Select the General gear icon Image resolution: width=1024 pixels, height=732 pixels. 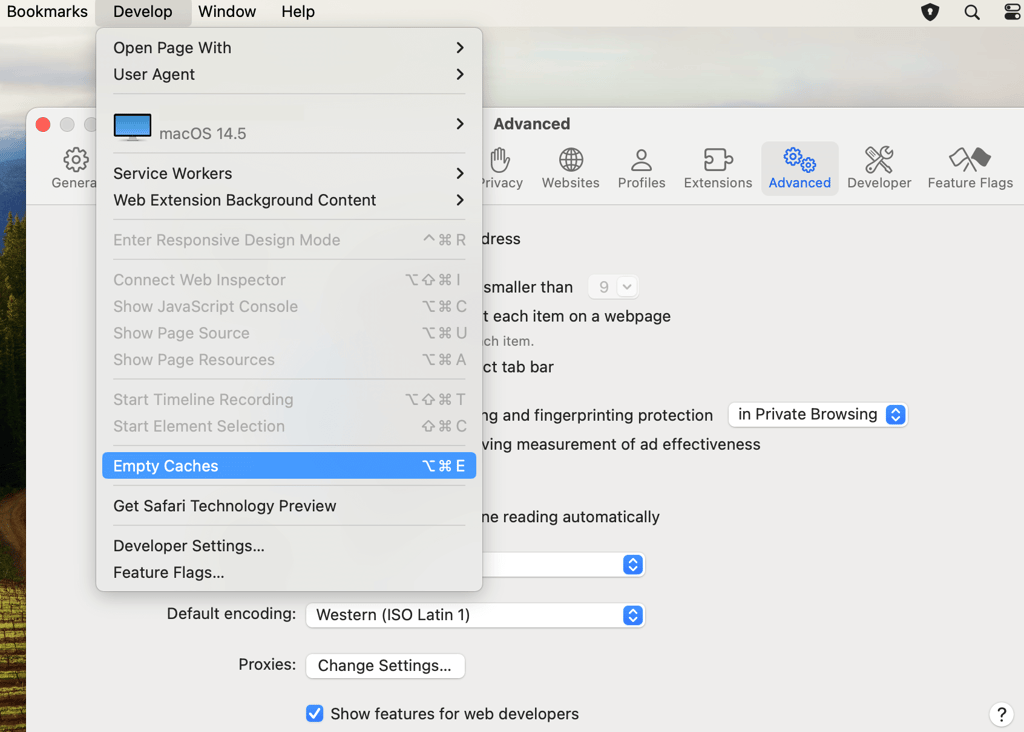coord(74,168)
